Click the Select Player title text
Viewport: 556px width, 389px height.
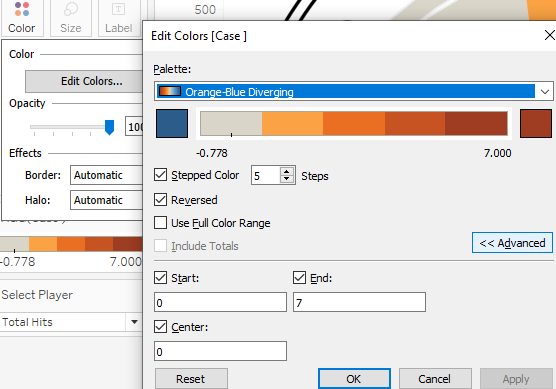click(x=37, y=295)
